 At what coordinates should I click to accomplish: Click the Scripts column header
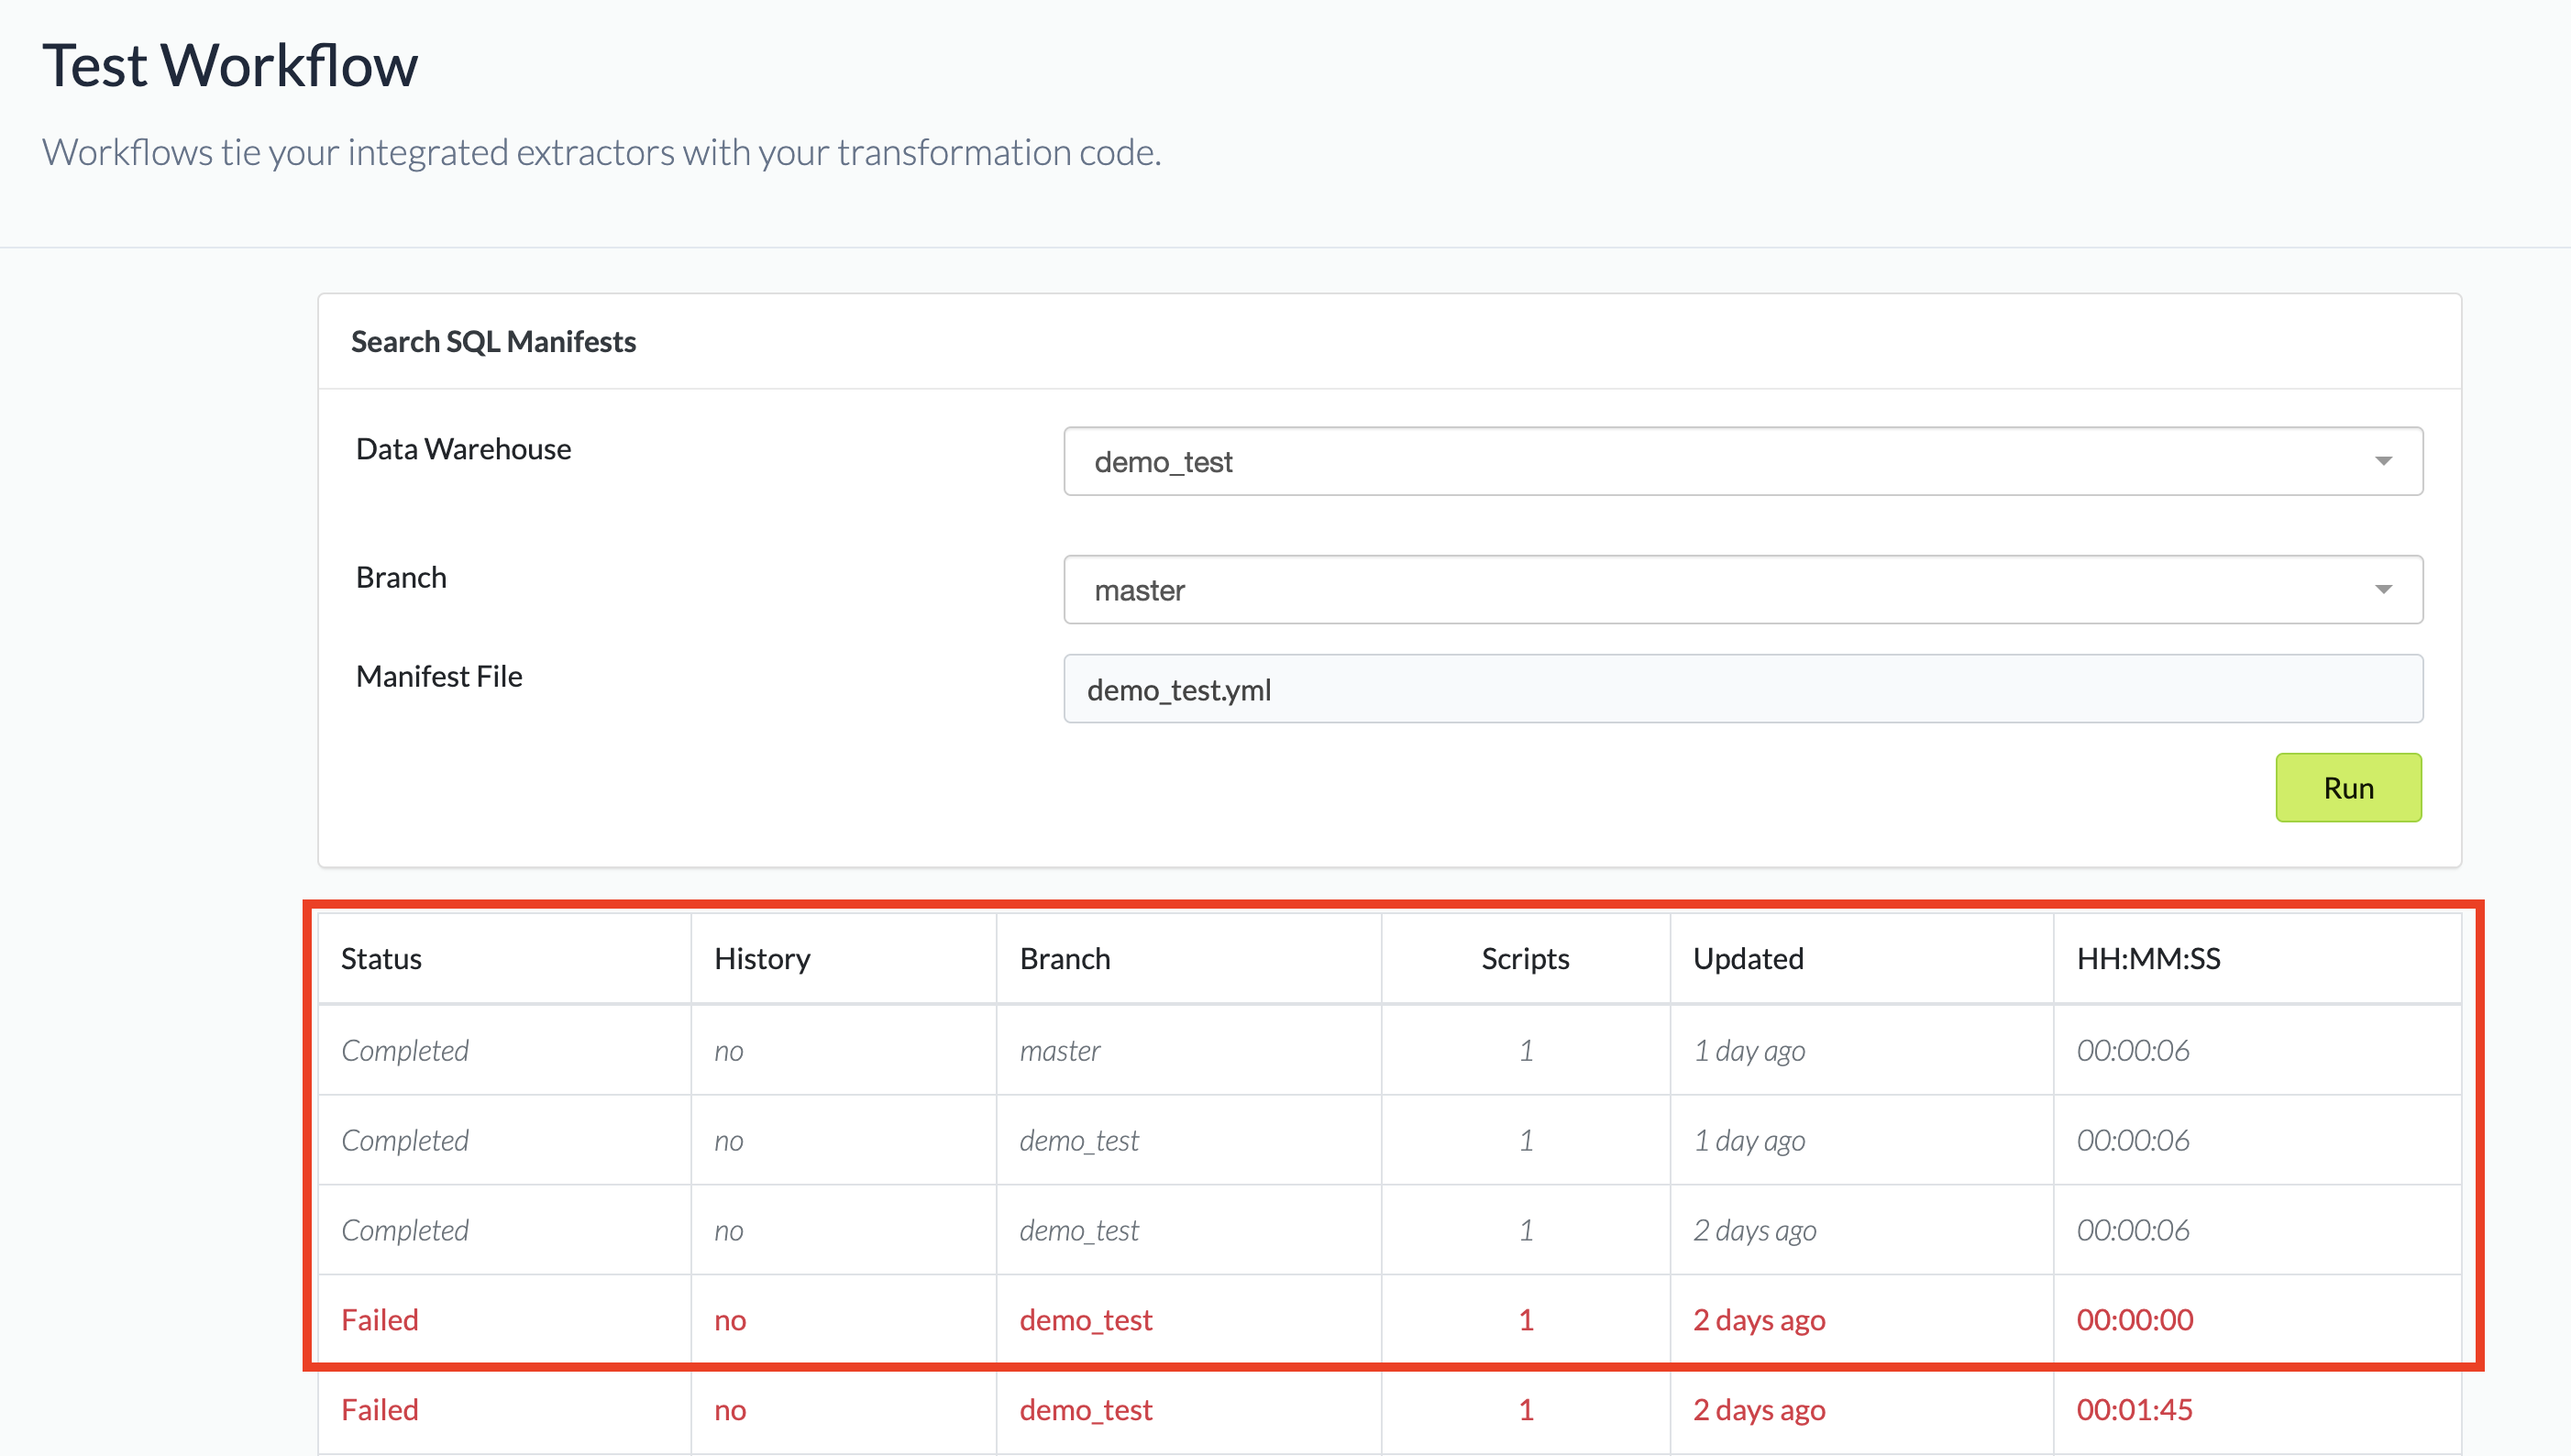(x=1524, y=958)
